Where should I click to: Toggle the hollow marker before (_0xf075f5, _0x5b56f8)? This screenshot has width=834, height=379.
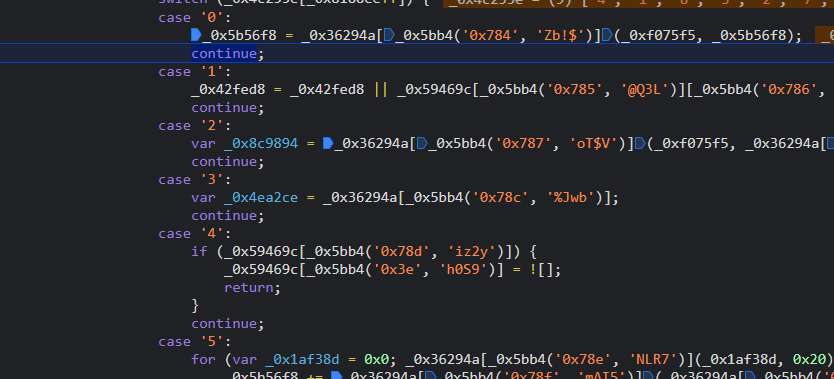607,36
